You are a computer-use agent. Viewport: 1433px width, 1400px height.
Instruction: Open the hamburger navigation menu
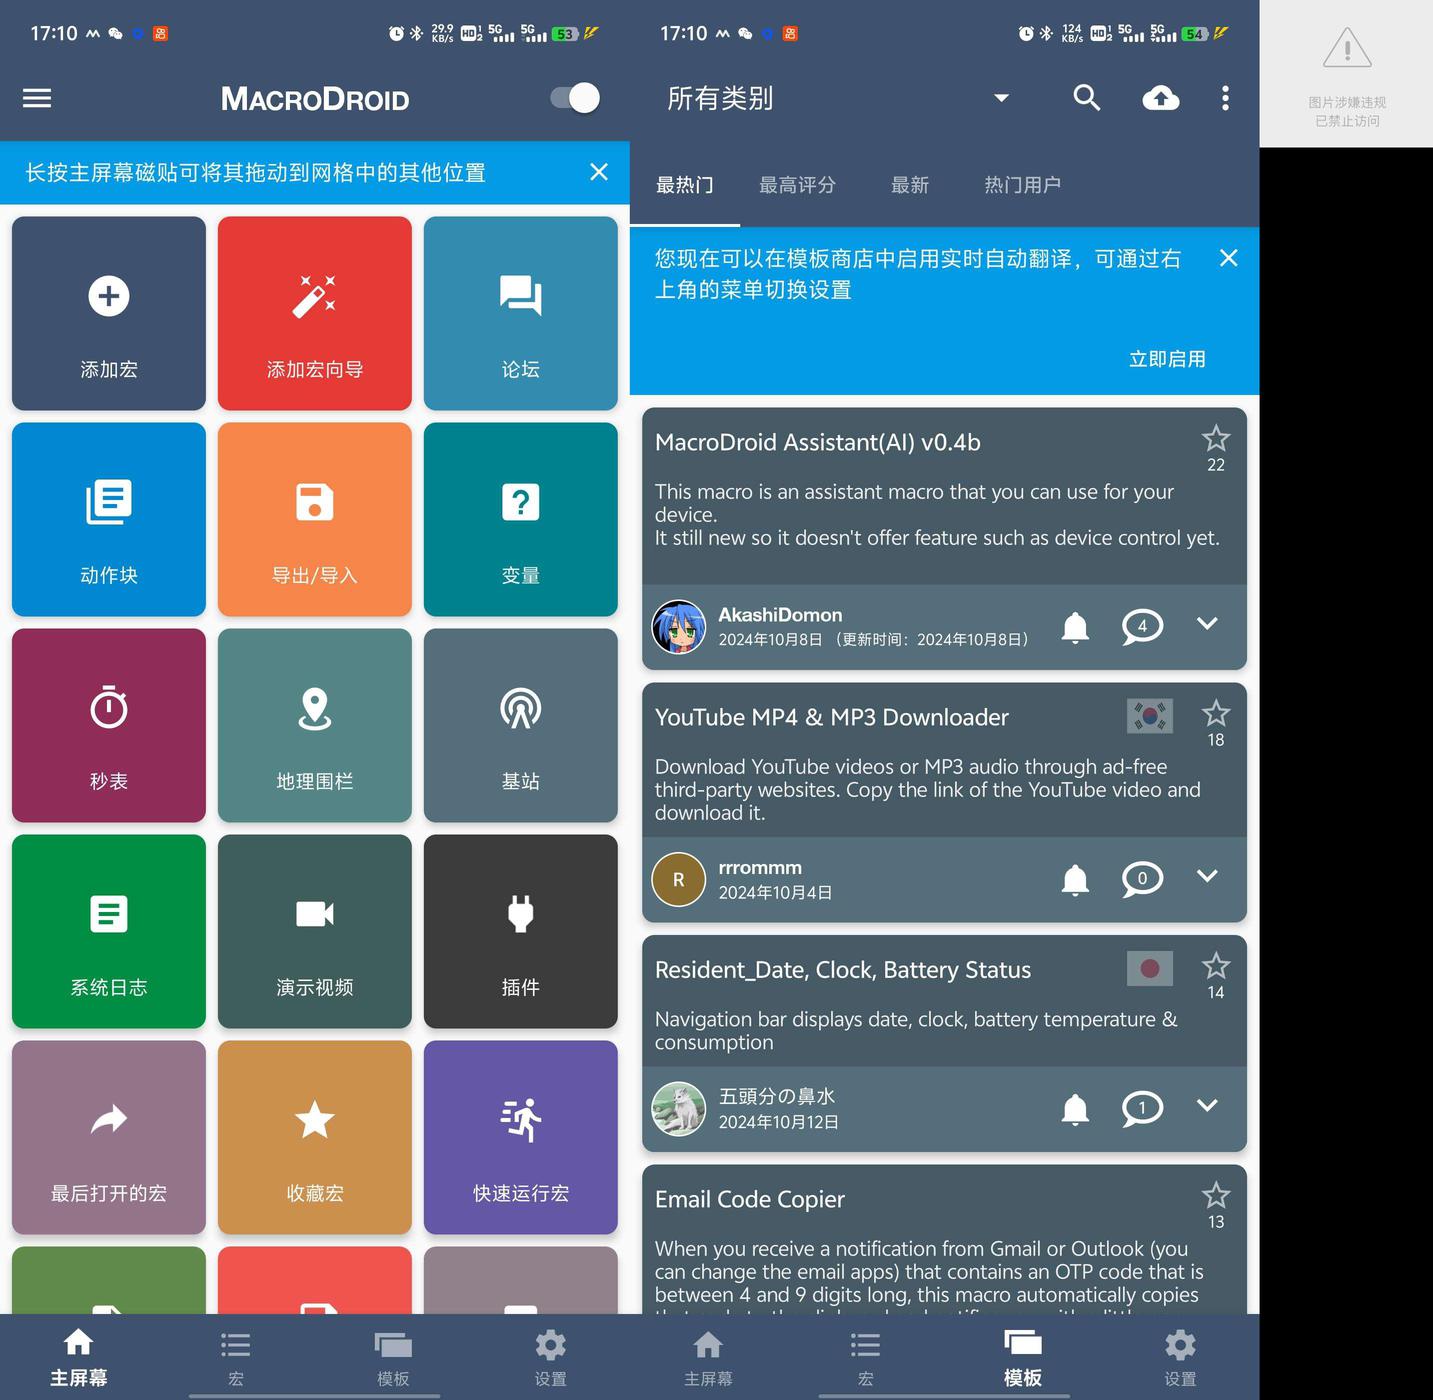tap(37, 98)
